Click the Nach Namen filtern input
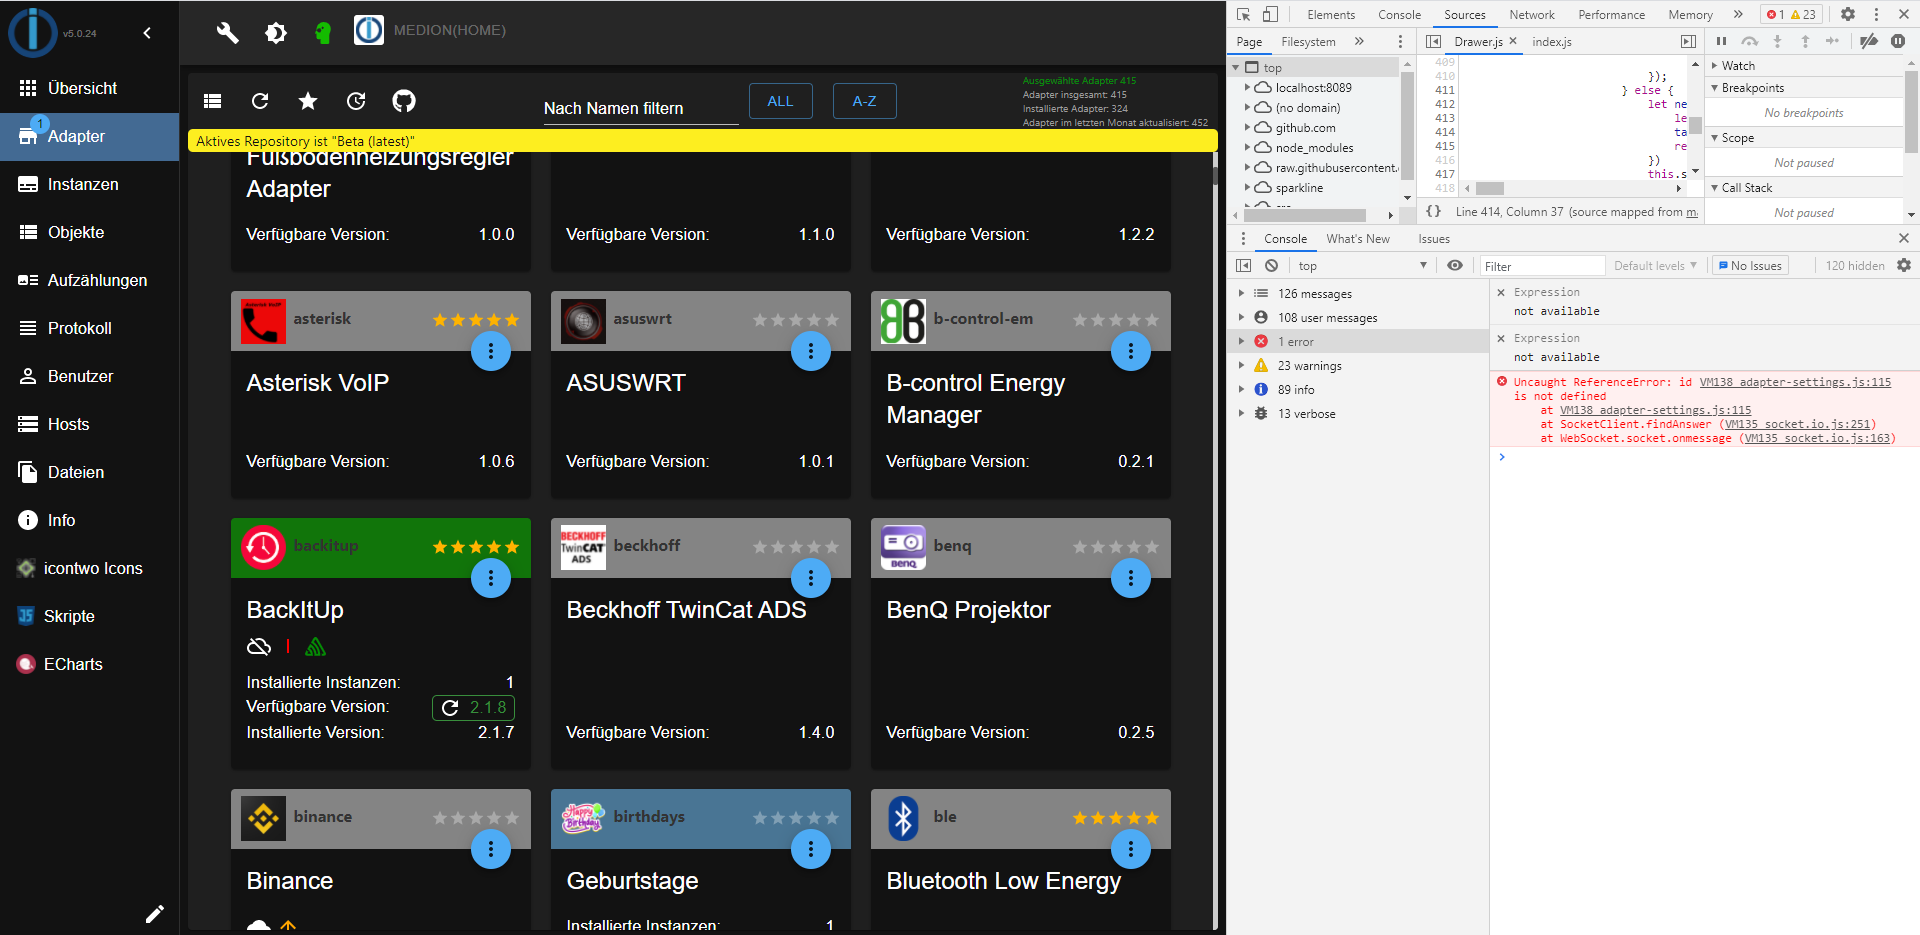 coord(640,108)
